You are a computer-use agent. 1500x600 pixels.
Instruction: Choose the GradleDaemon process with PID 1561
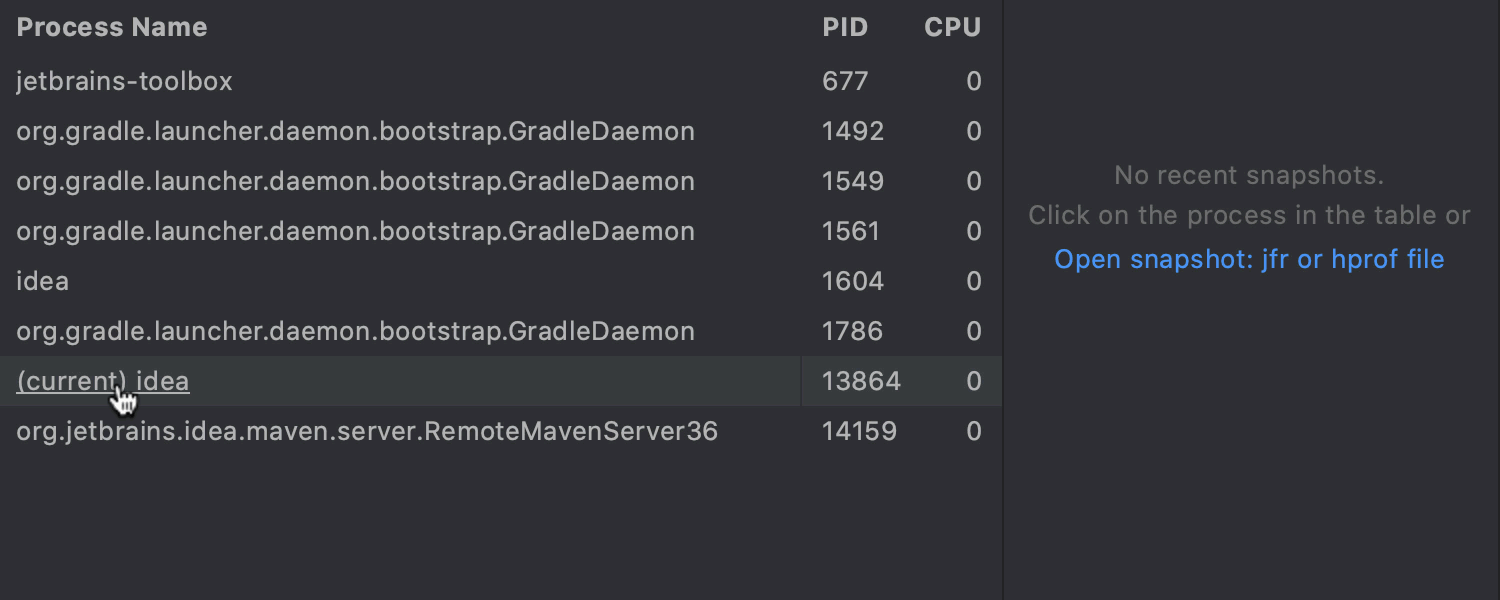click(x=500, y=231)
